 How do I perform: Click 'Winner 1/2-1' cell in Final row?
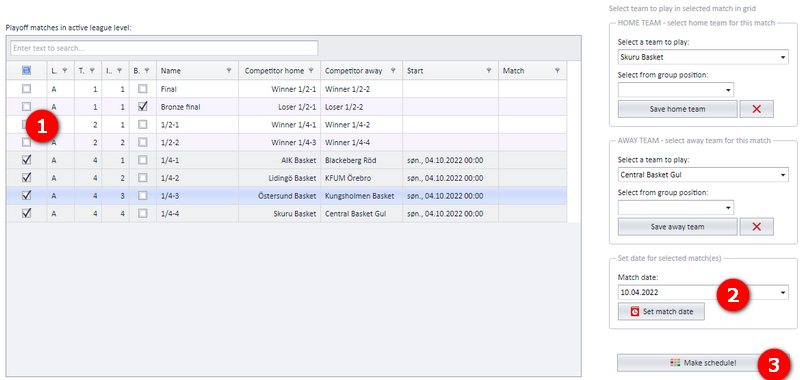click(x=280, y=89)
